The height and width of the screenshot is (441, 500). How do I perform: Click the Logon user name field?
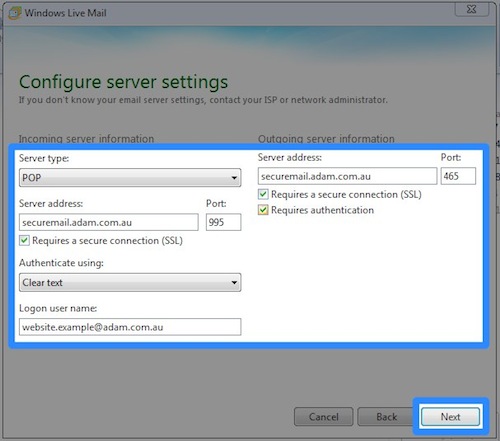coord(130,327)
